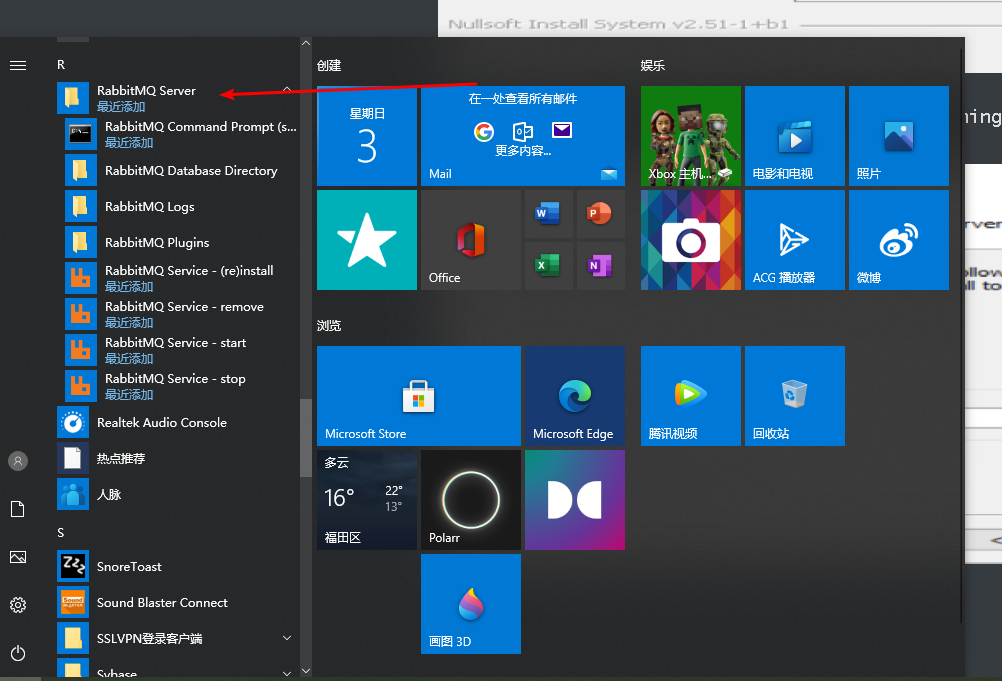Open the 回收站 Recycle Bin tile

pos(795,396)
